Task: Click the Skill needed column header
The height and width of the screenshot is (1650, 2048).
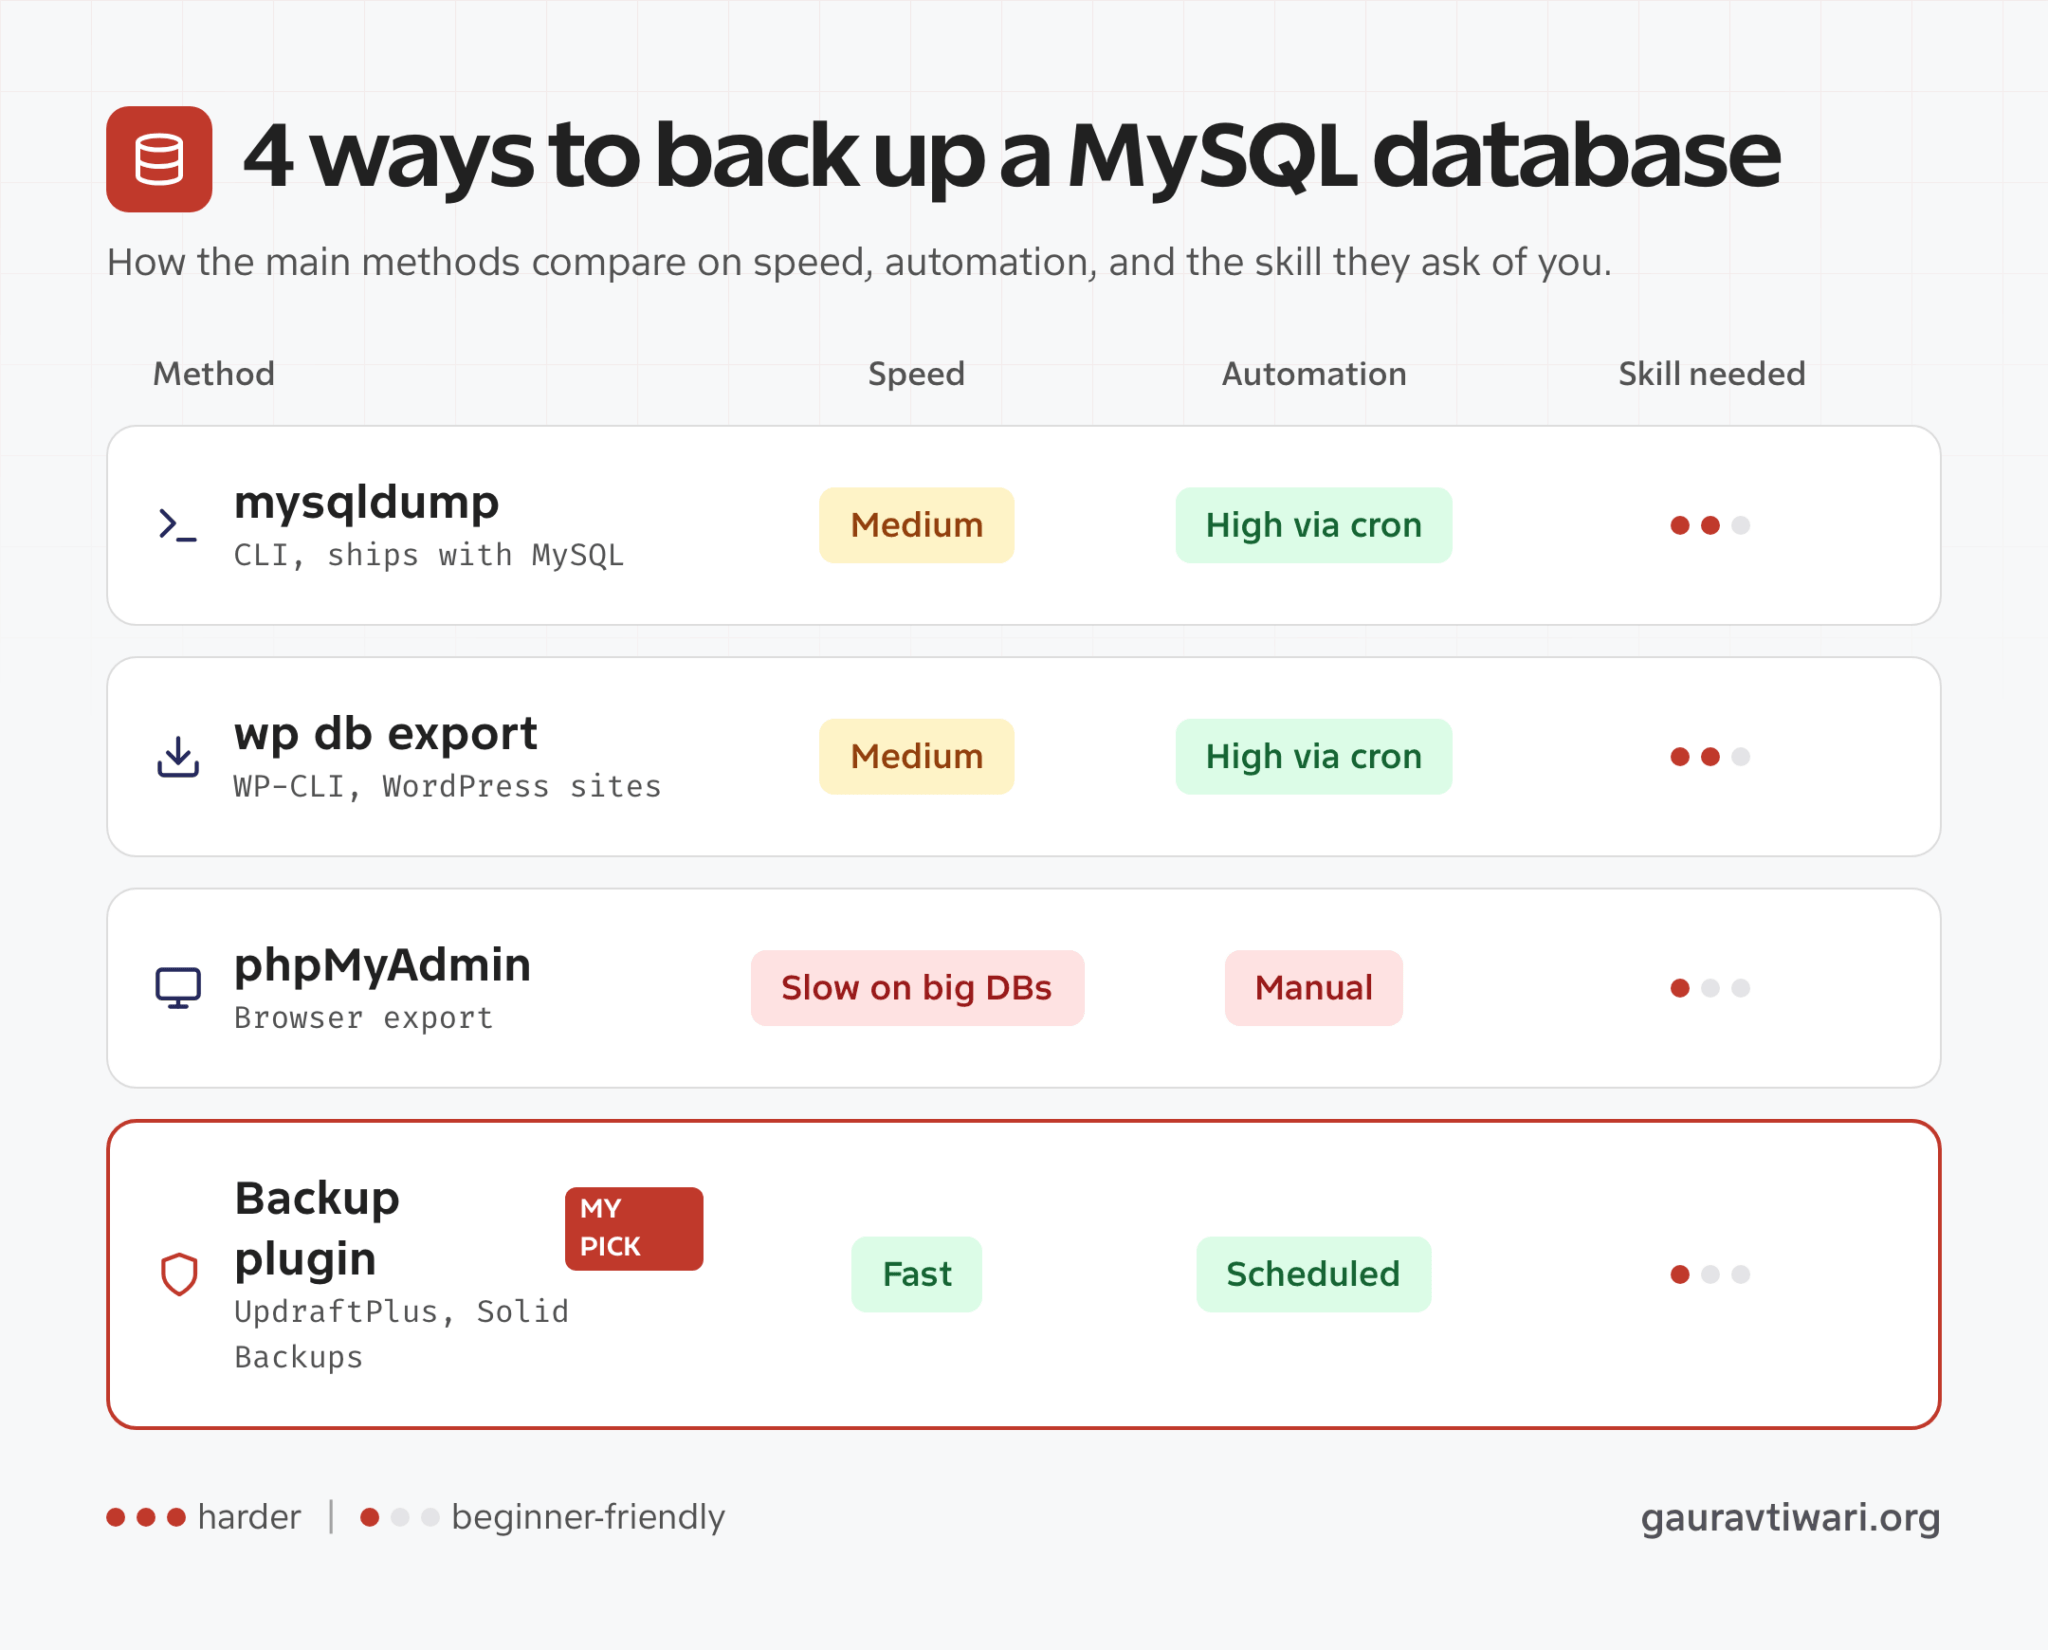Action: pyautogui.click(x=1712, y=374)
